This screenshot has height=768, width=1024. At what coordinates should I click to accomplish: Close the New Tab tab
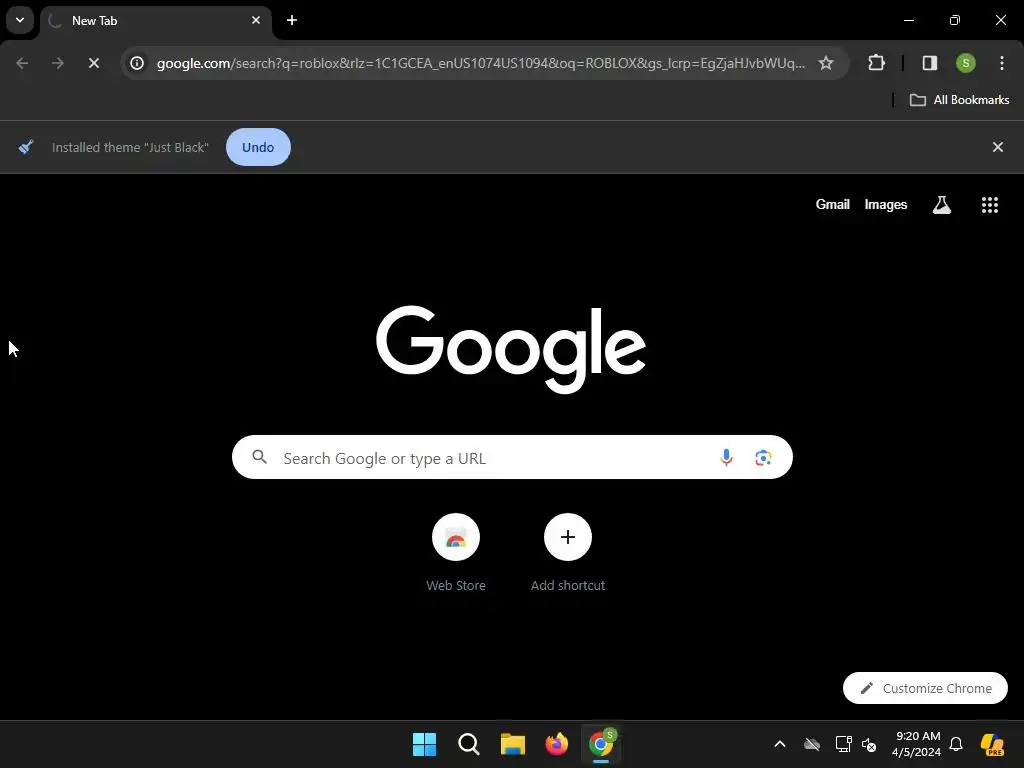tap(256, 20)
